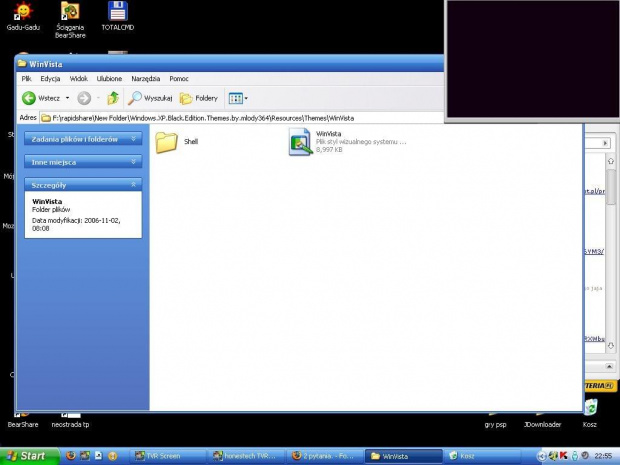Click the '8,997 KB' file size text

pyautogui.click(x=329, y=150)
